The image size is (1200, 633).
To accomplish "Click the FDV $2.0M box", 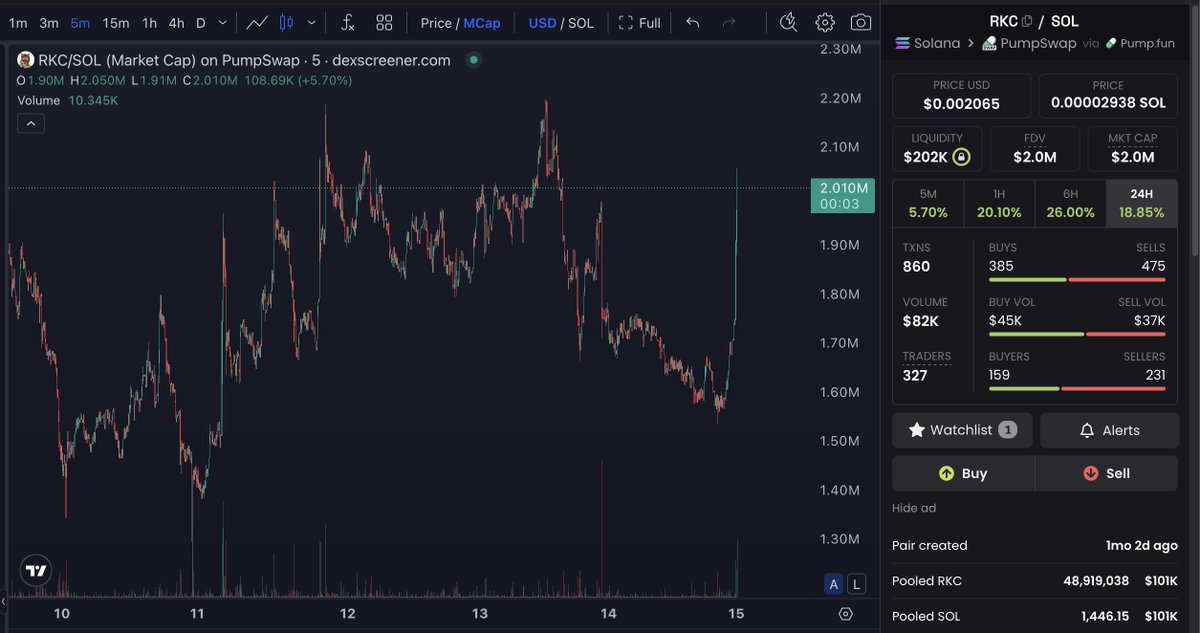I will click(1034, 148).
